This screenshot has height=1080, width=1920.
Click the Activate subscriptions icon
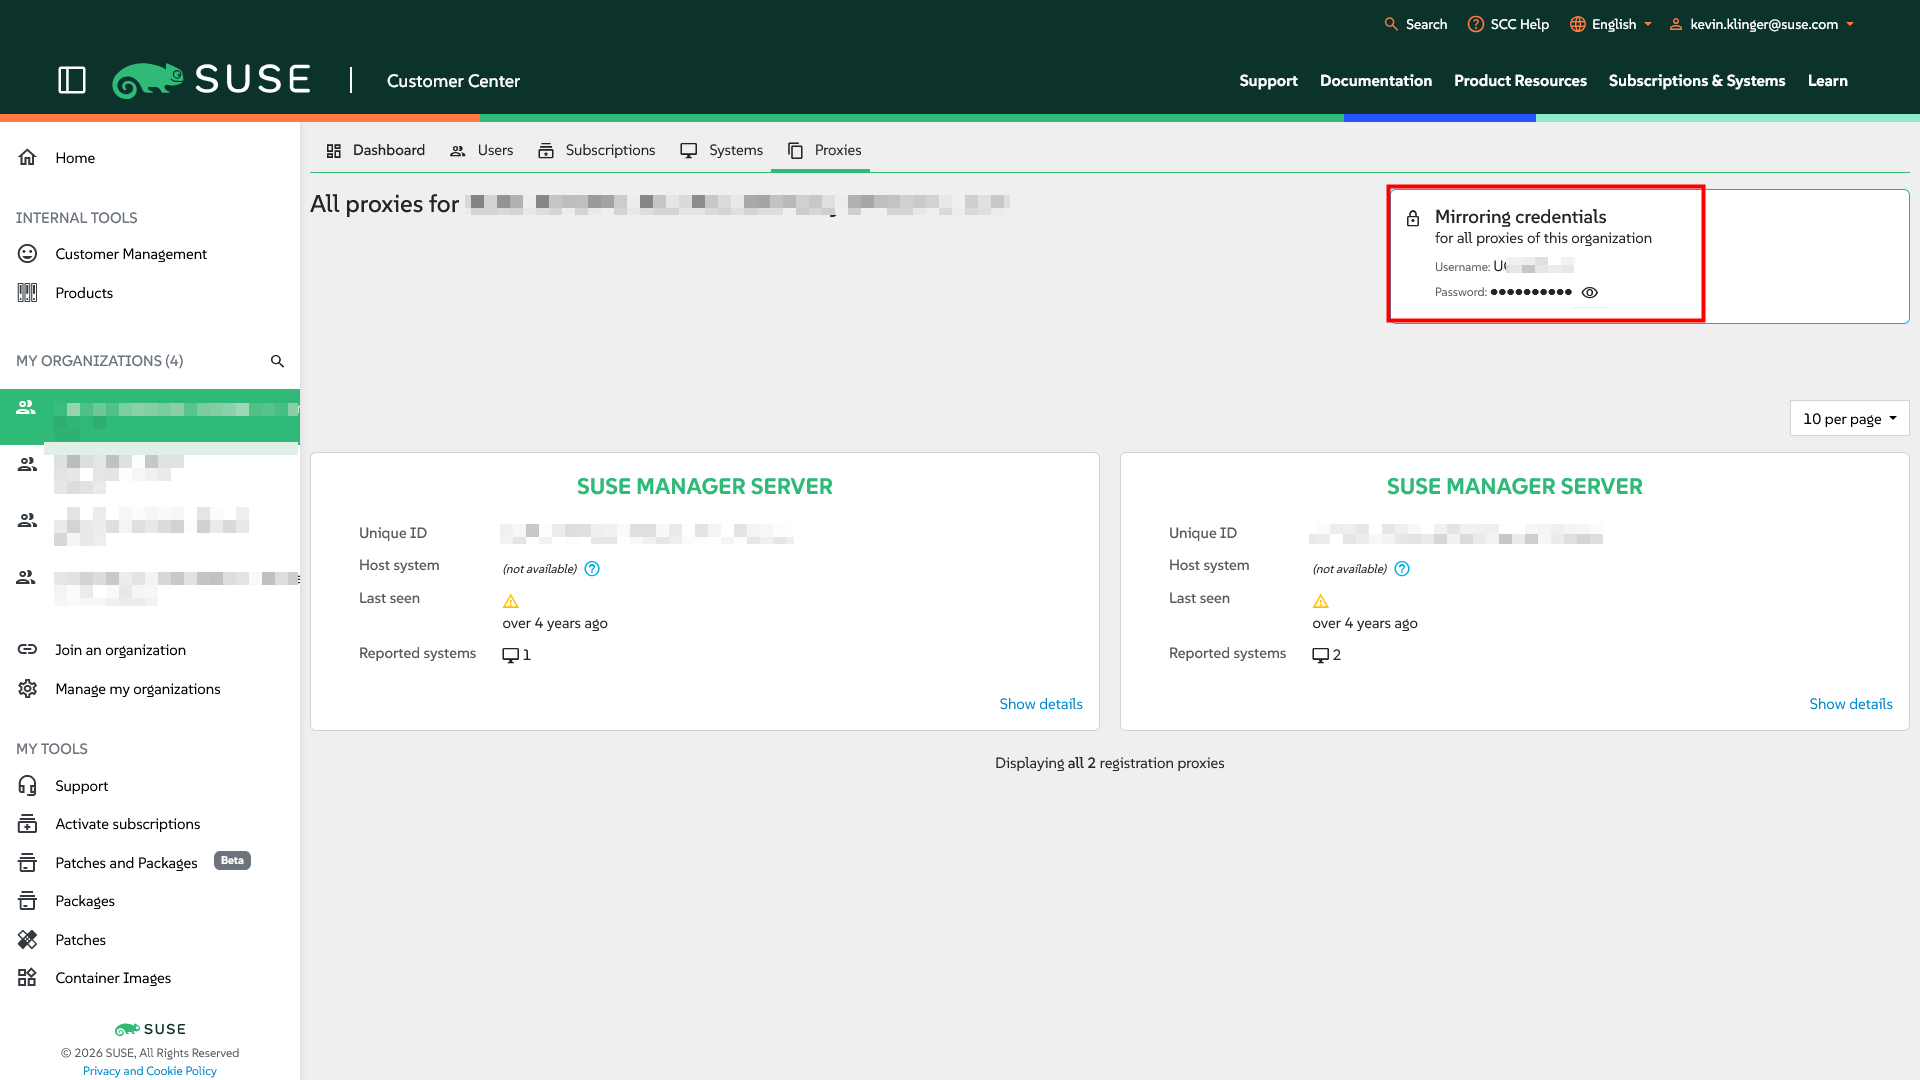(28, 824)
